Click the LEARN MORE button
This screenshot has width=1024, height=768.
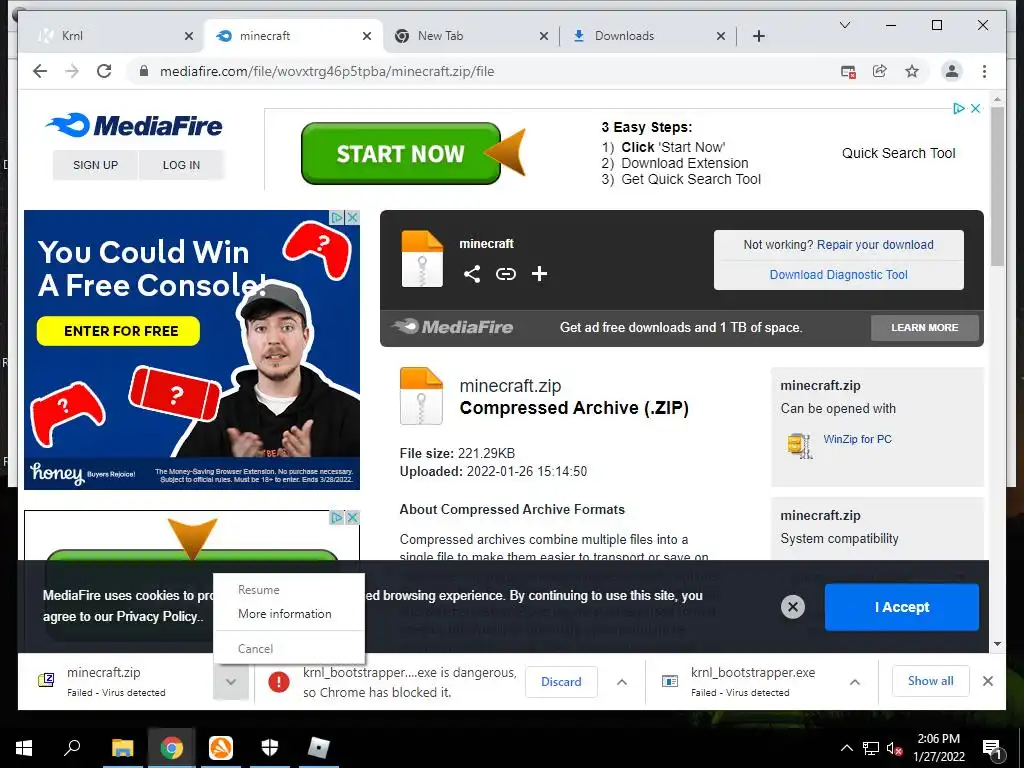click(x=925, y=328)
